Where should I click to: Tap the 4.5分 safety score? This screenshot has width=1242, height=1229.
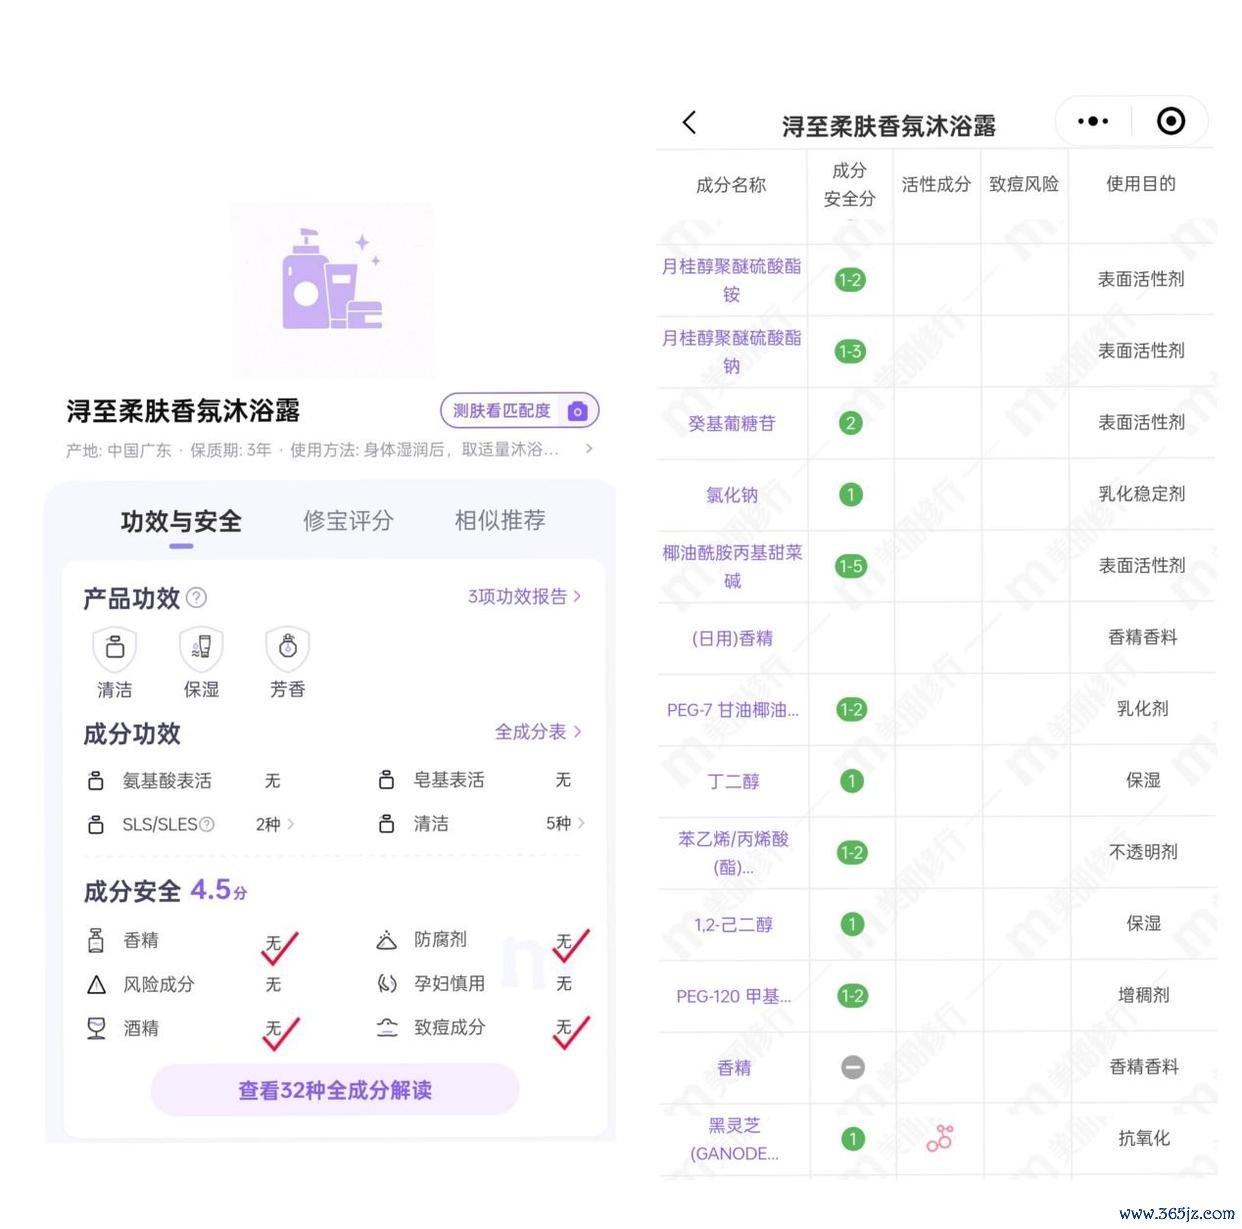point(218,890)
